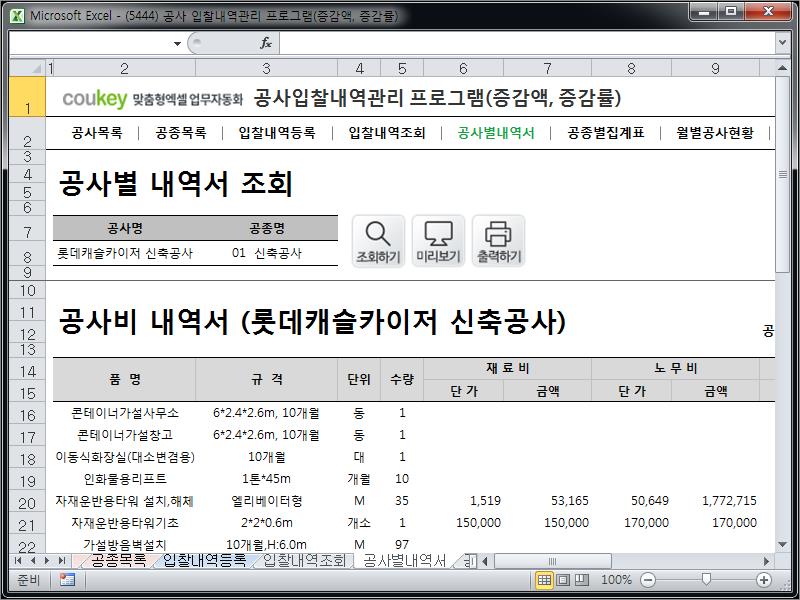Select column header 7

point(547,68)
